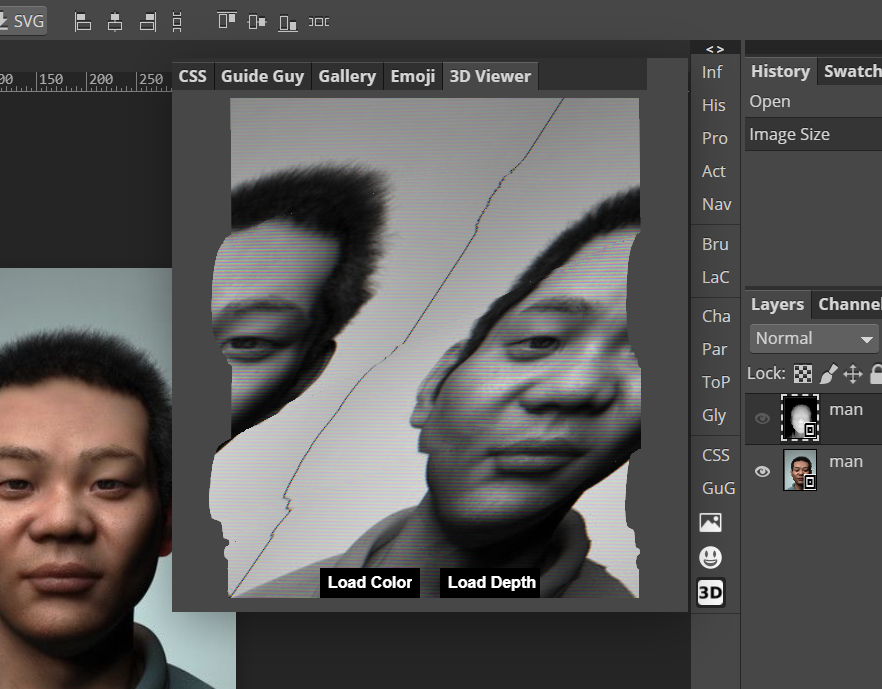Open the Emoji smiley icon in sidebar
The width and height of the screenshot is (882, 689).
(x=710, y=557)
